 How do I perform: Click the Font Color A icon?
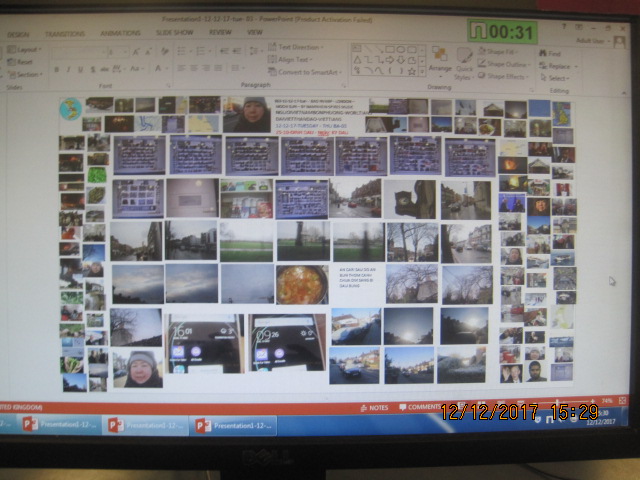pos(160,69)
